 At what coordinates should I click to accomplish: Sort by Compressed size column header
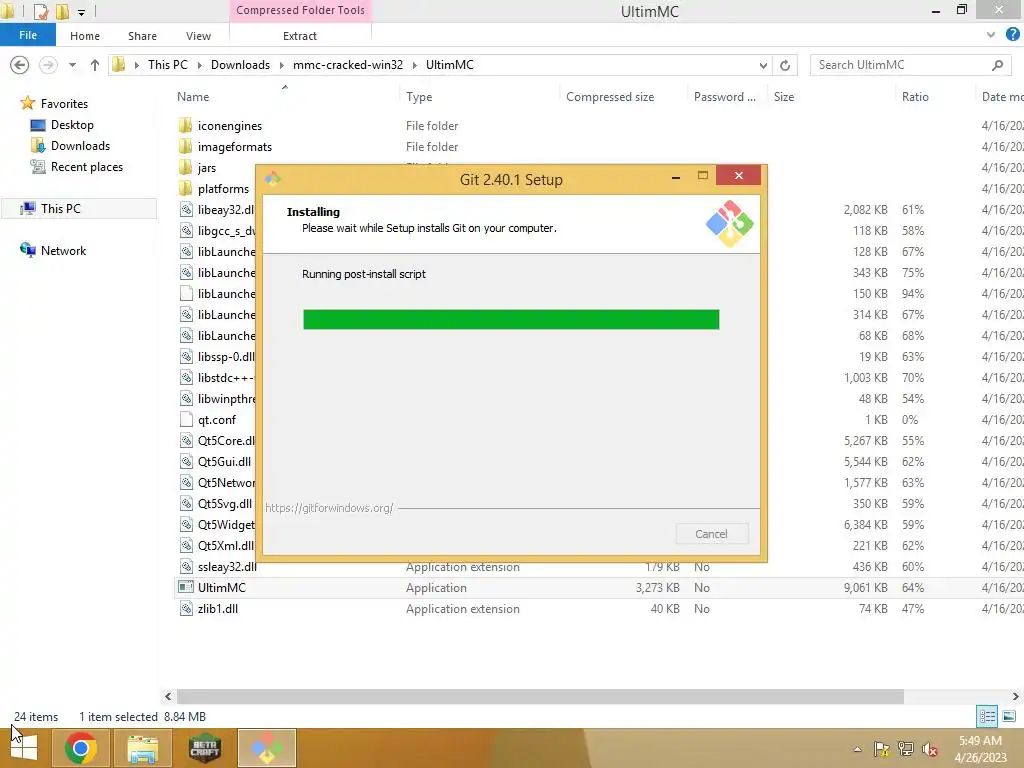click(609, 97)
